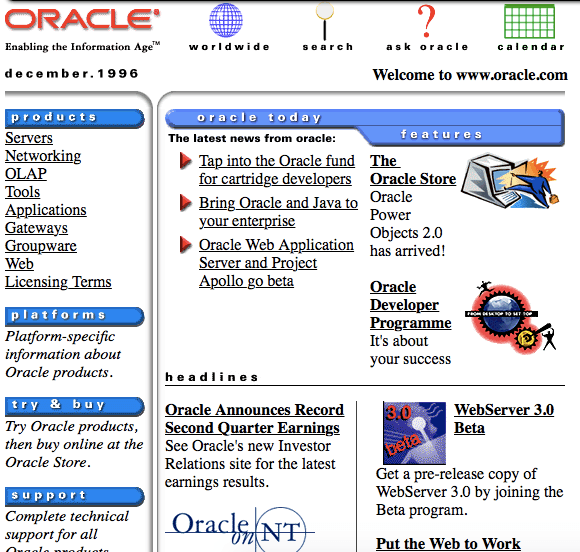
Task: Click the Developer Programme gear globe image
Action: (x=511, y=317)
